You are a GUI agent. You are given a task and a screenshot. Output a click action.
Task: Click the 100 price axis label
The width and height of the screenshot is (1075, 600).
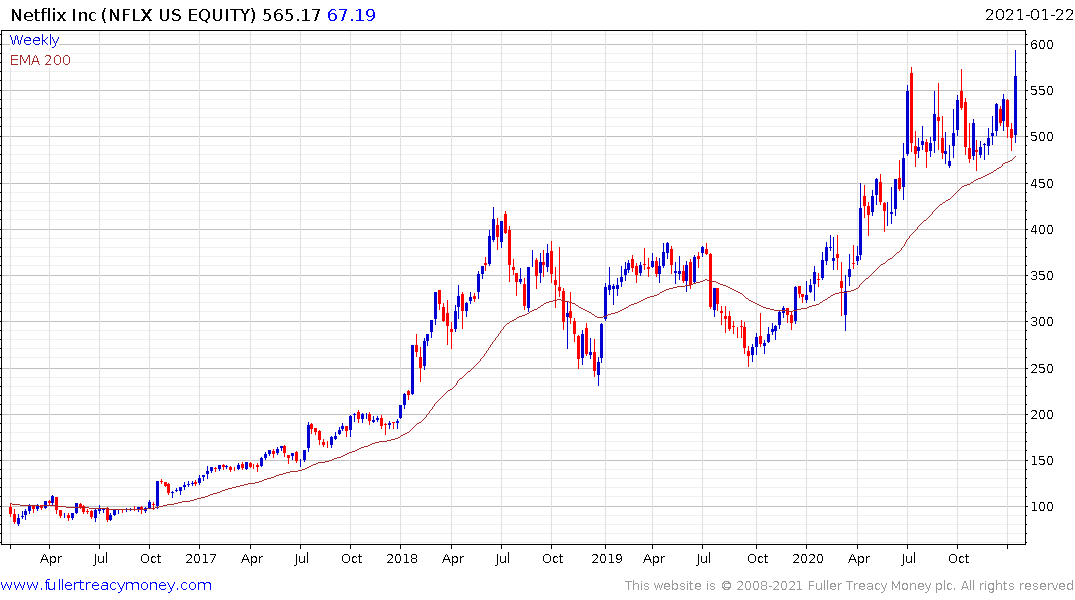click(1041, 507)
